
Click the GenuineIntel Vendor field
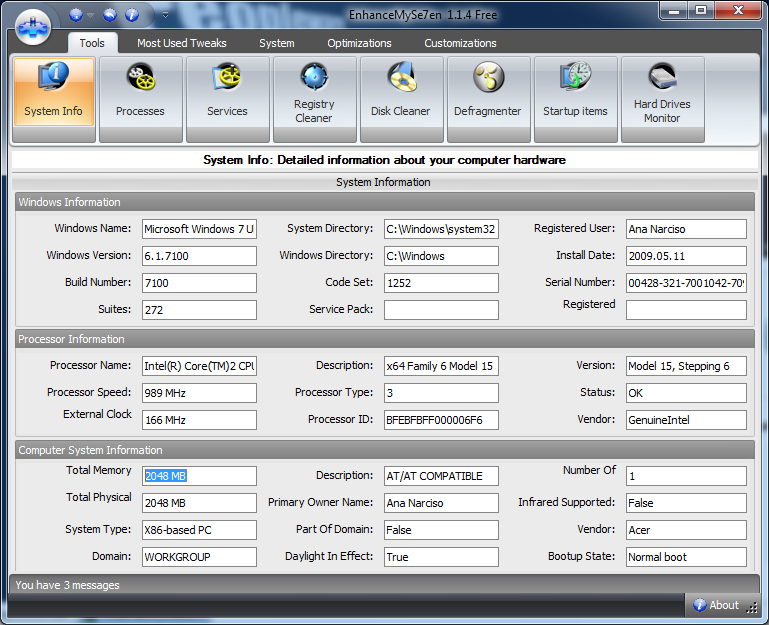point(686,420)
